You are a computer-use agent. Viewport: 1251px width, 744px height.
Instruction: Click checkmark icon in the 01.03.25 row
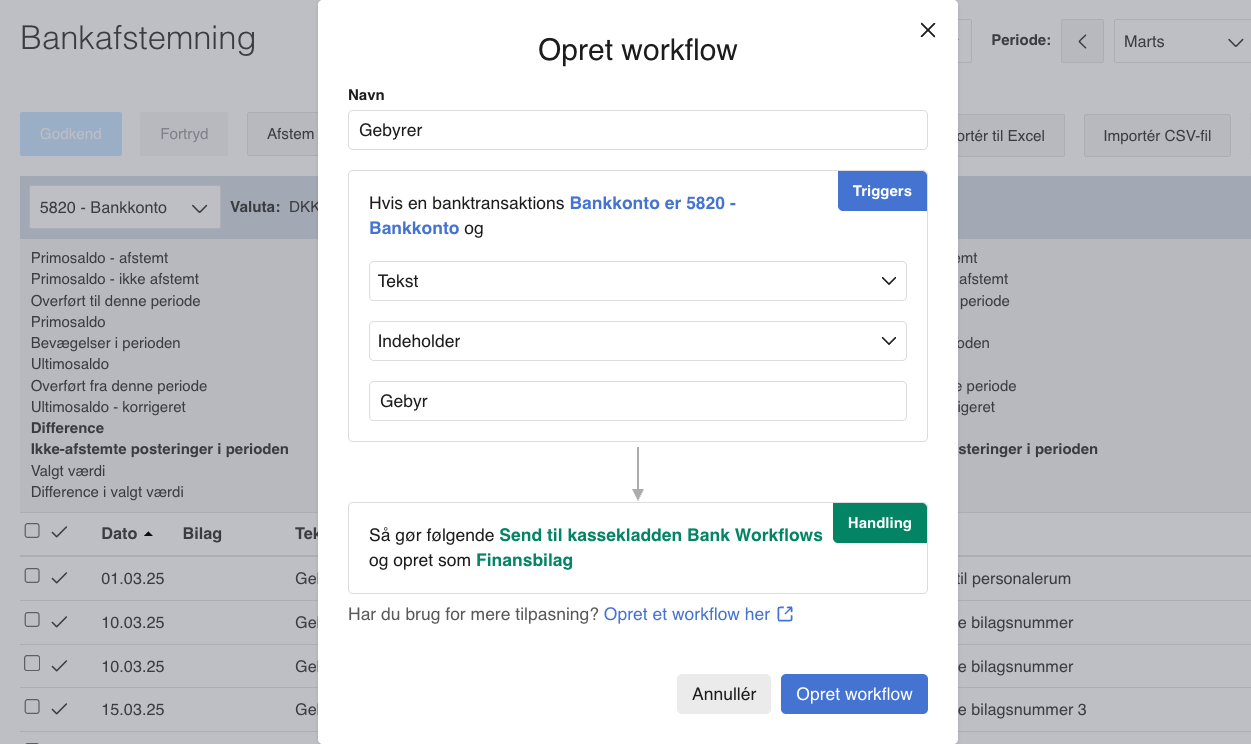click(x=59, y=577)
